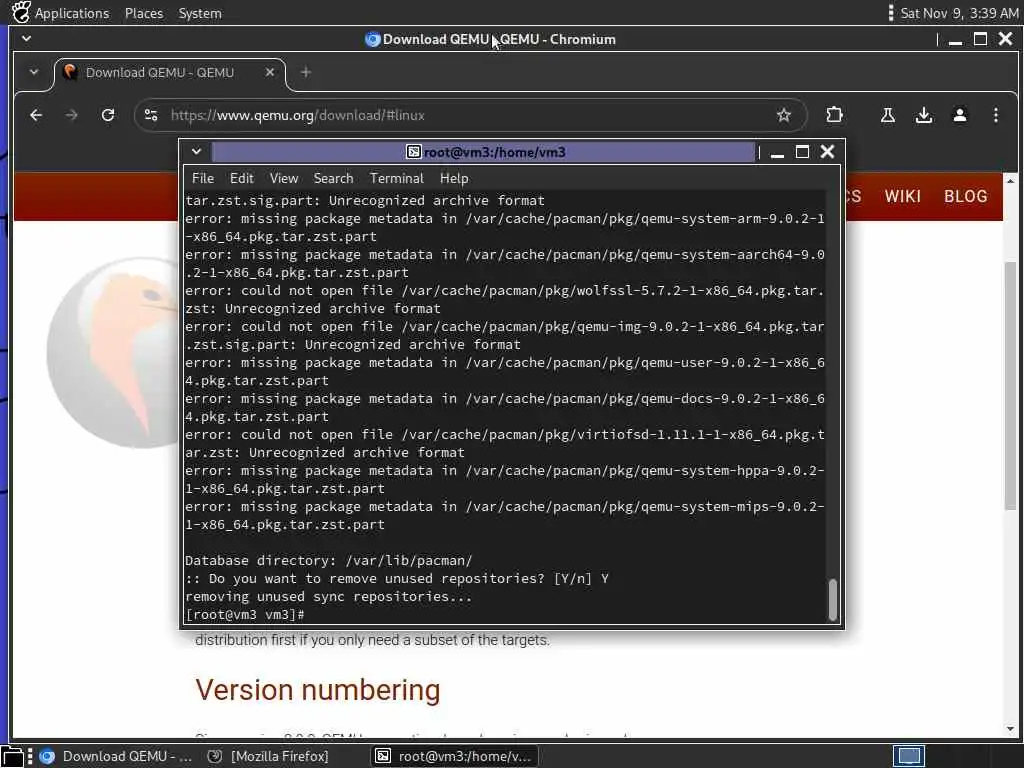
Task: Click the 'removing unused sync repositories...' line
Action: (328, 596)
